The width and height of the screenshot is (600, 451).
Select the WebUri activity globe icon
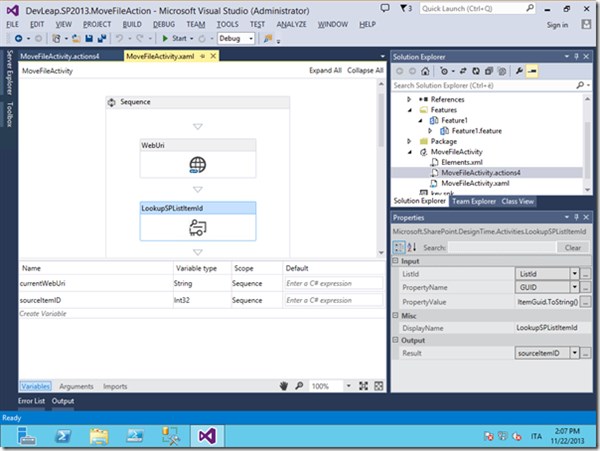(x=197, y=165)
